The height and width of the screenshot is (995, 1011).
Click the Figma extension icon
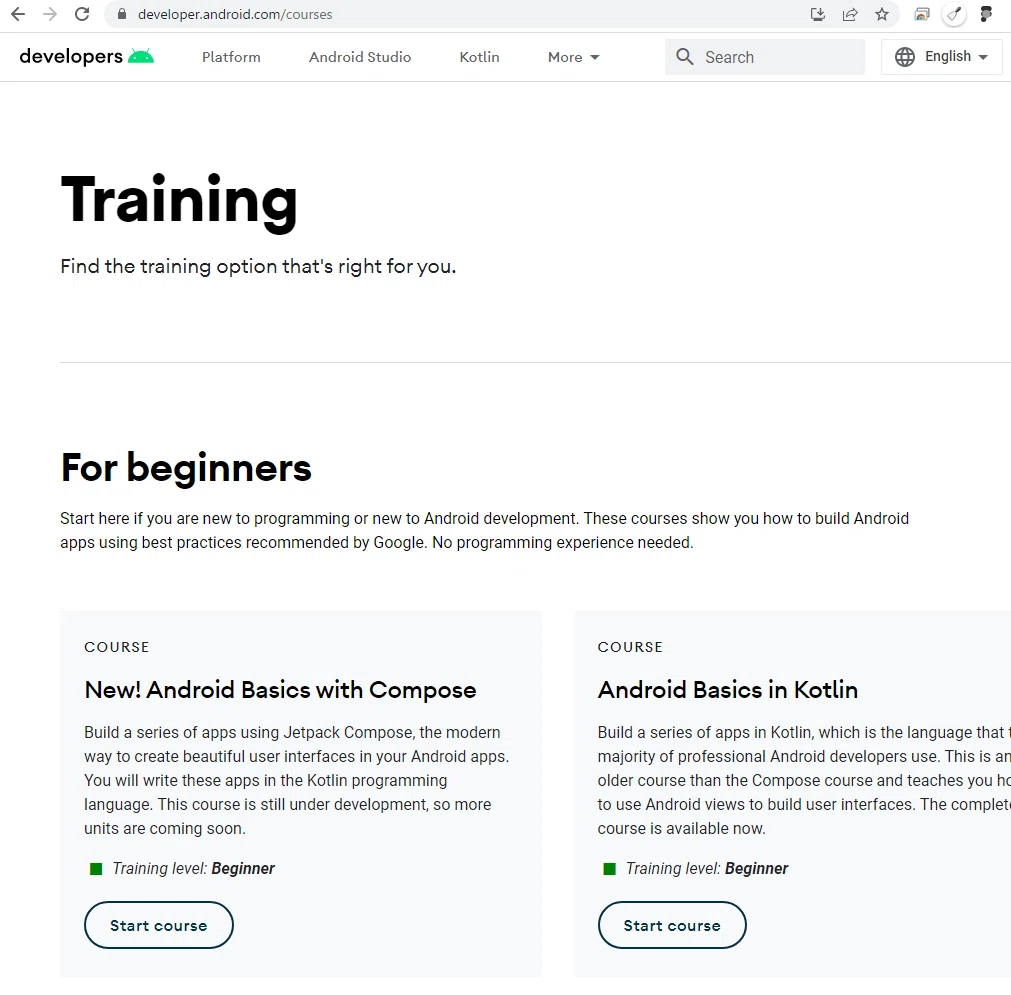pos(986,14)
